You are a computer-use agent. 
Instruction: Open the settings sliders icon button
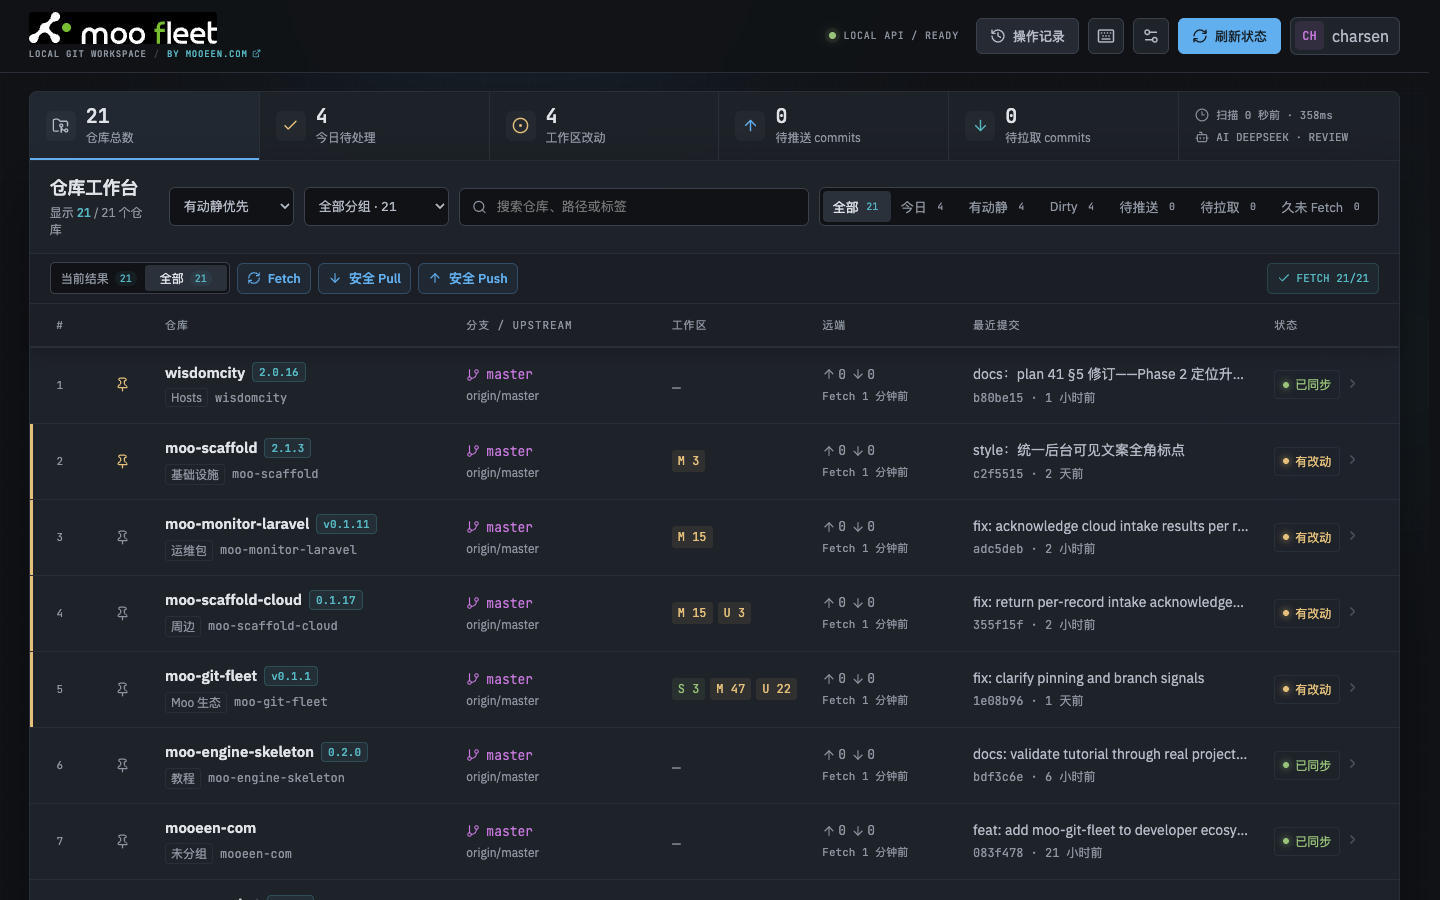[x=1151, y=36]
